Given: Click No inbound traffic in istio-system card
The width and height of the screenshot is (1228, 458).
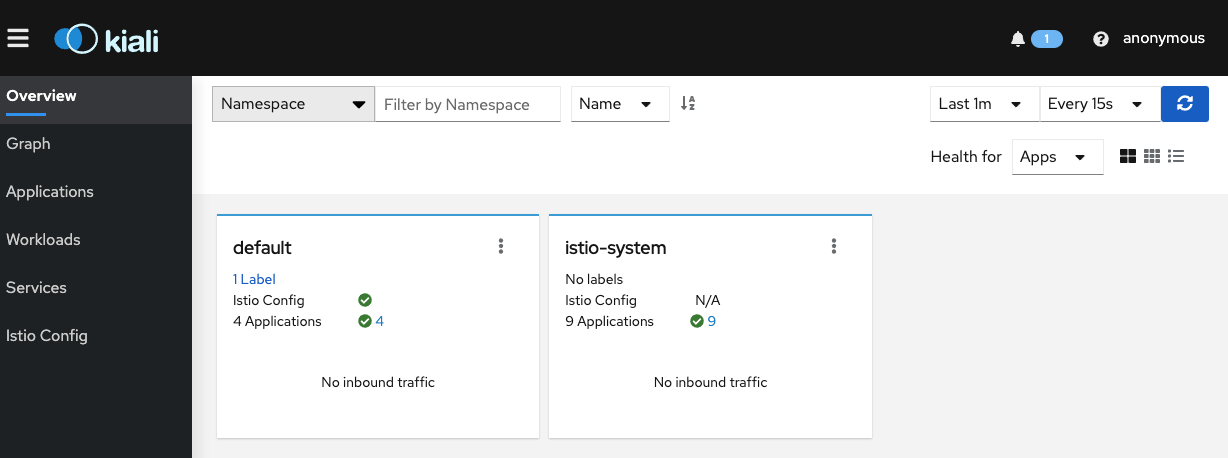Looking at the screenshot, I should (710, 382).
